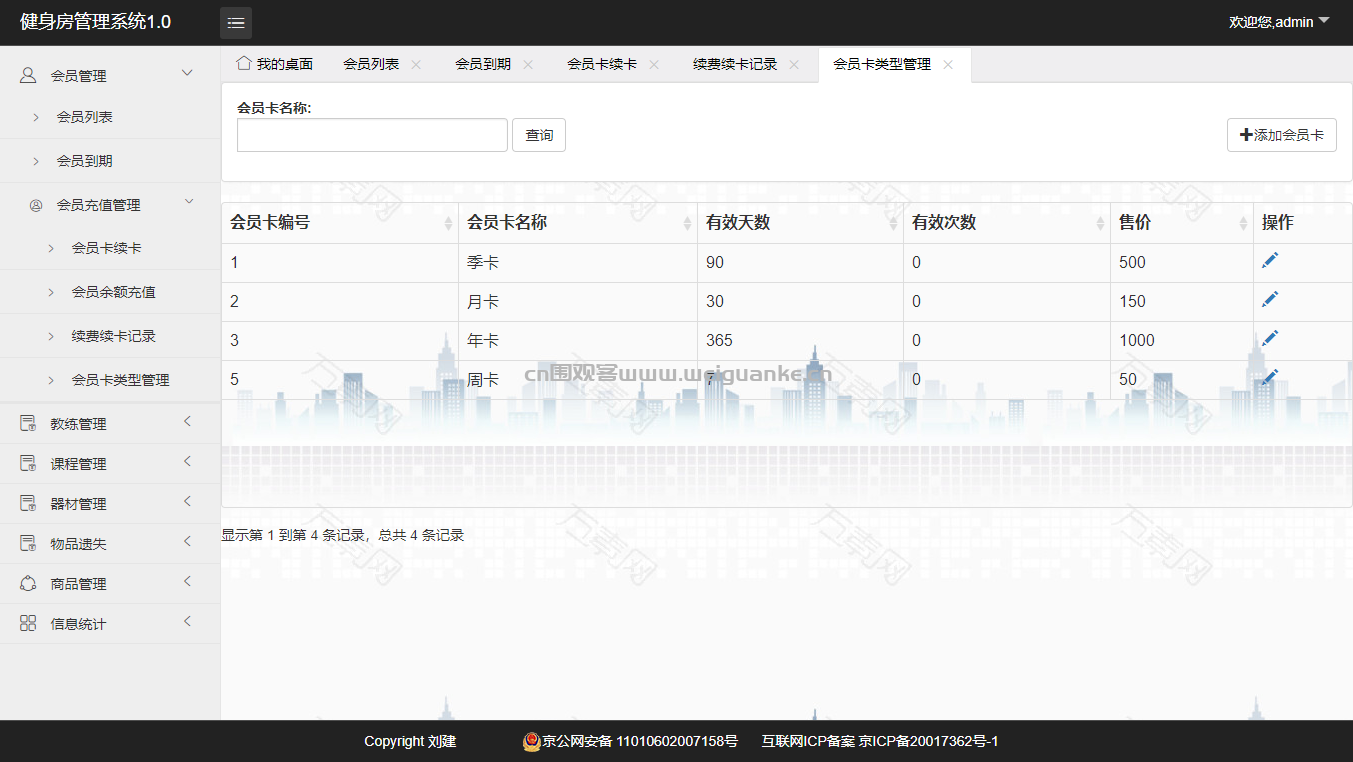Switch to the 我的桌面 tab
1353x762 pixels.
point(274,64)
